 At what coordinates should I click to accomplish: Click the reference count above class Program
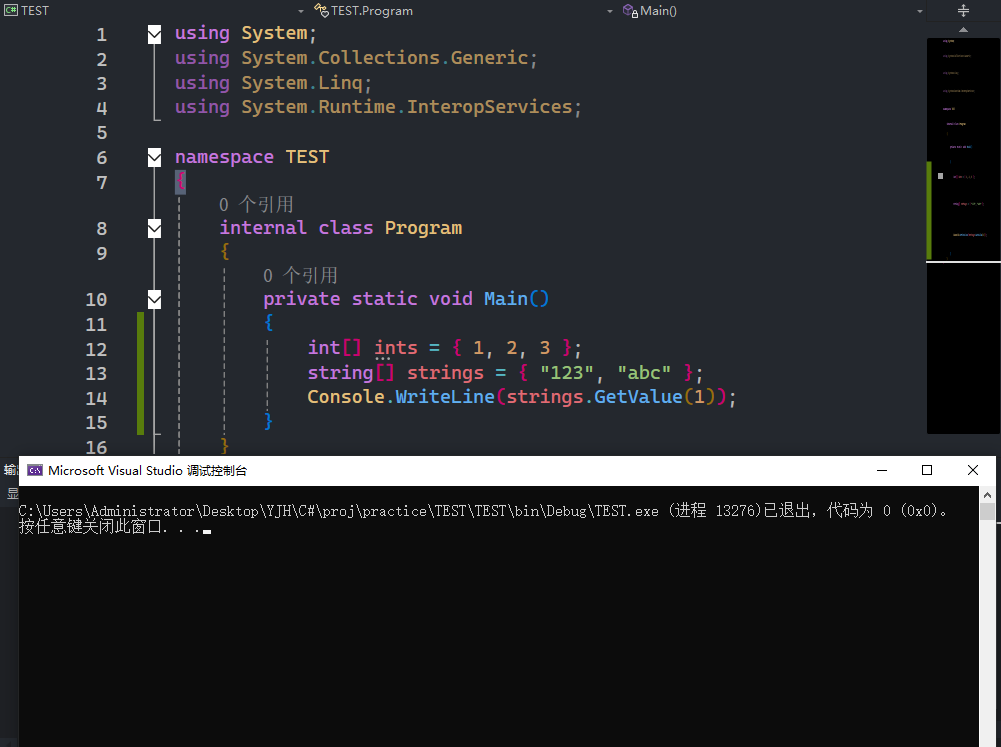[x=256, y=204]
